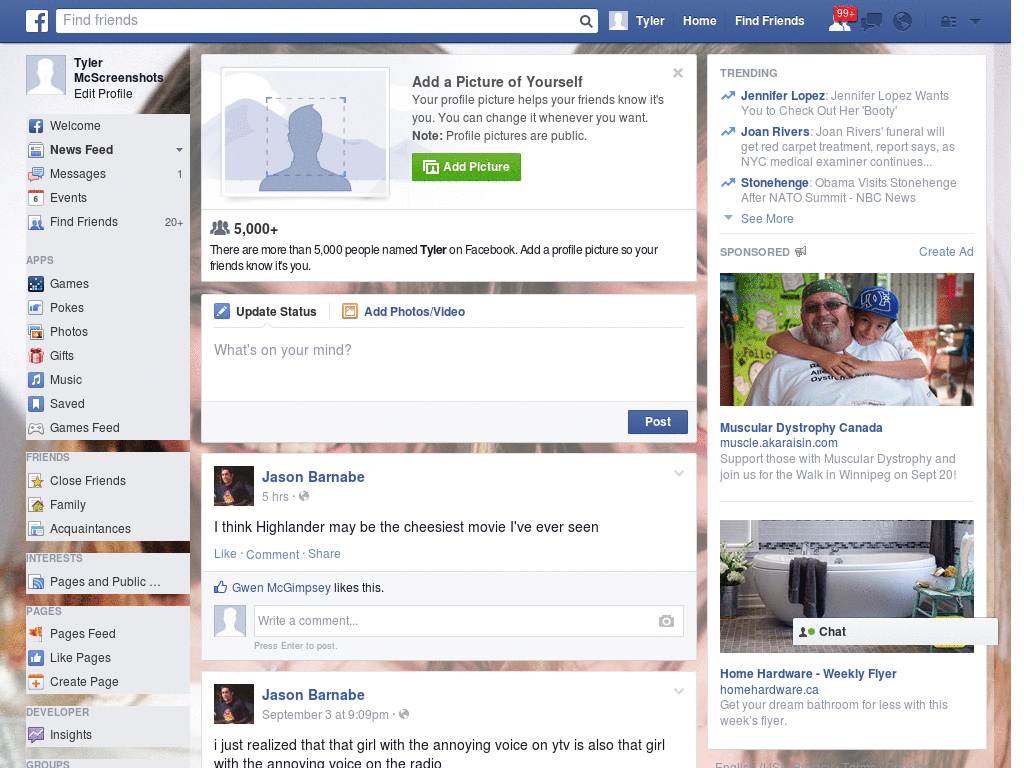Click Jason Barnabe avatar on Highlander post

[234, 486]
